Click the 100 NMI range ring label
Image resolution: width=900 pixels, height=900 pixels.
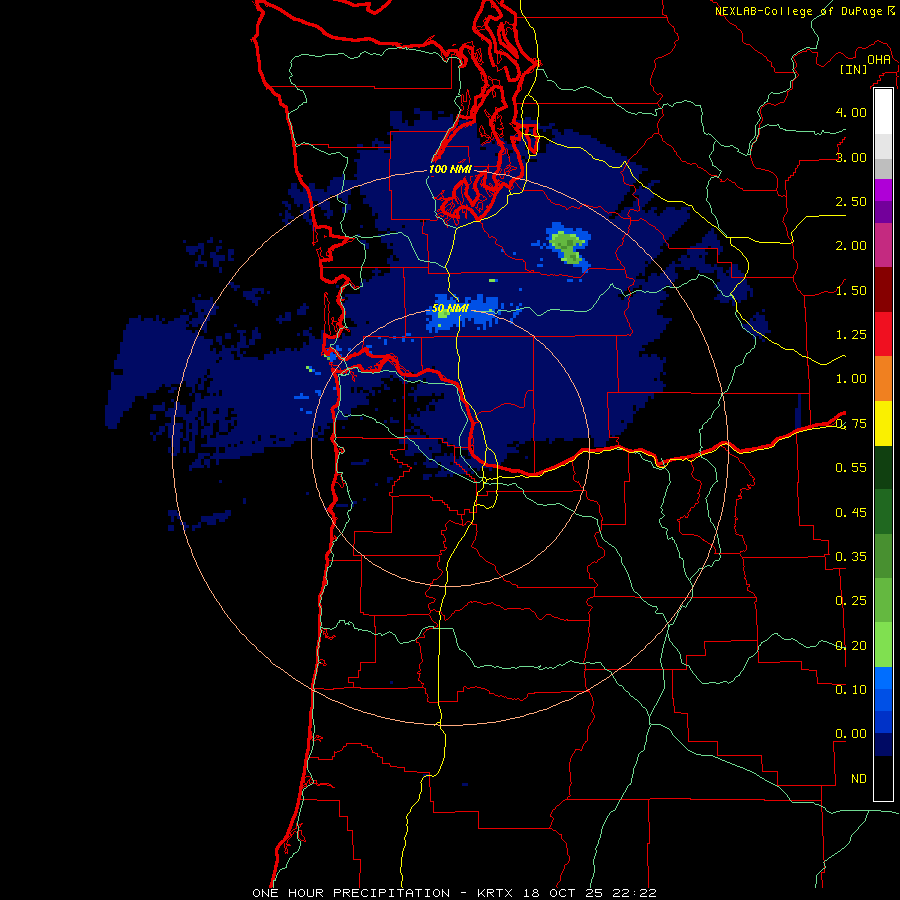pos(450,169)
